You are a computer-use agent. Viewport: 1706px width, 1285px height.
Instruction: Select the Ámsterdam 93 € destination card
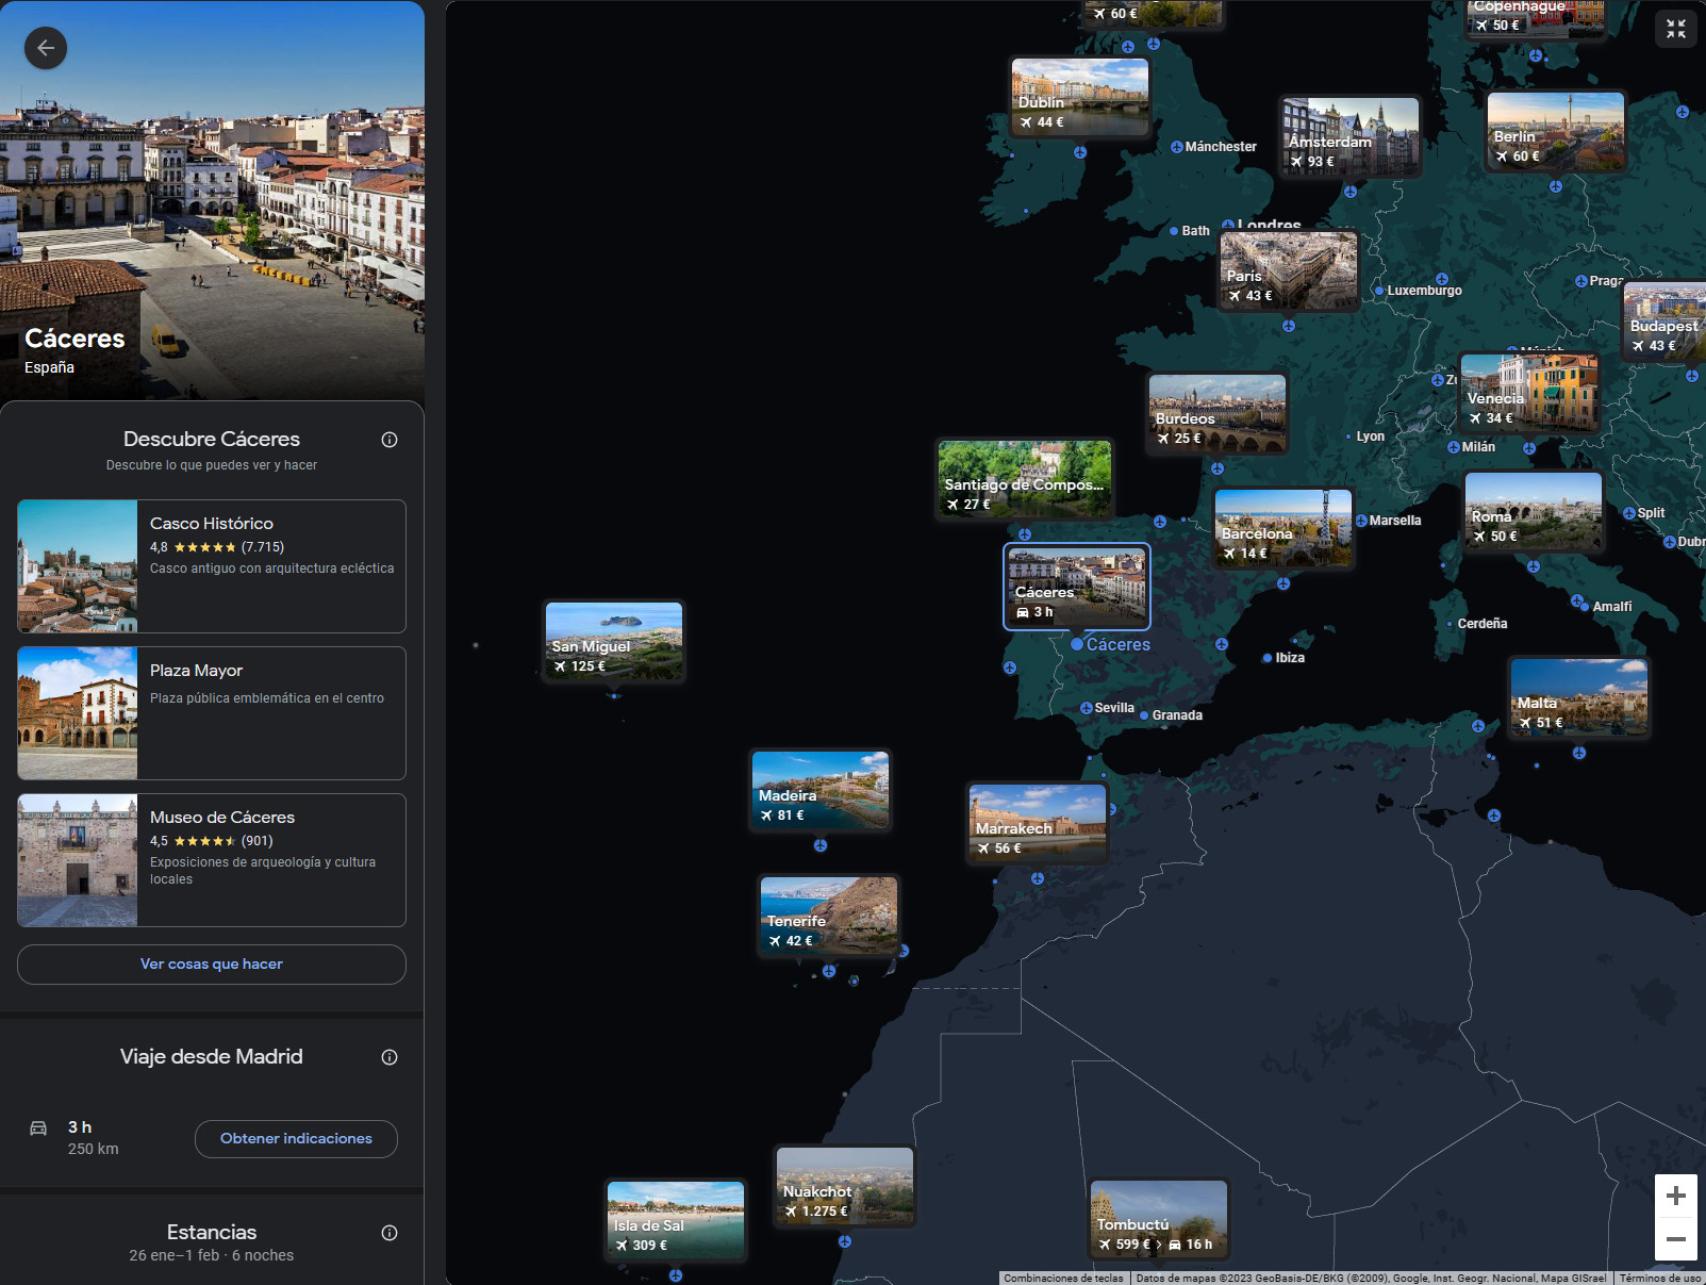coord(1350,136)
